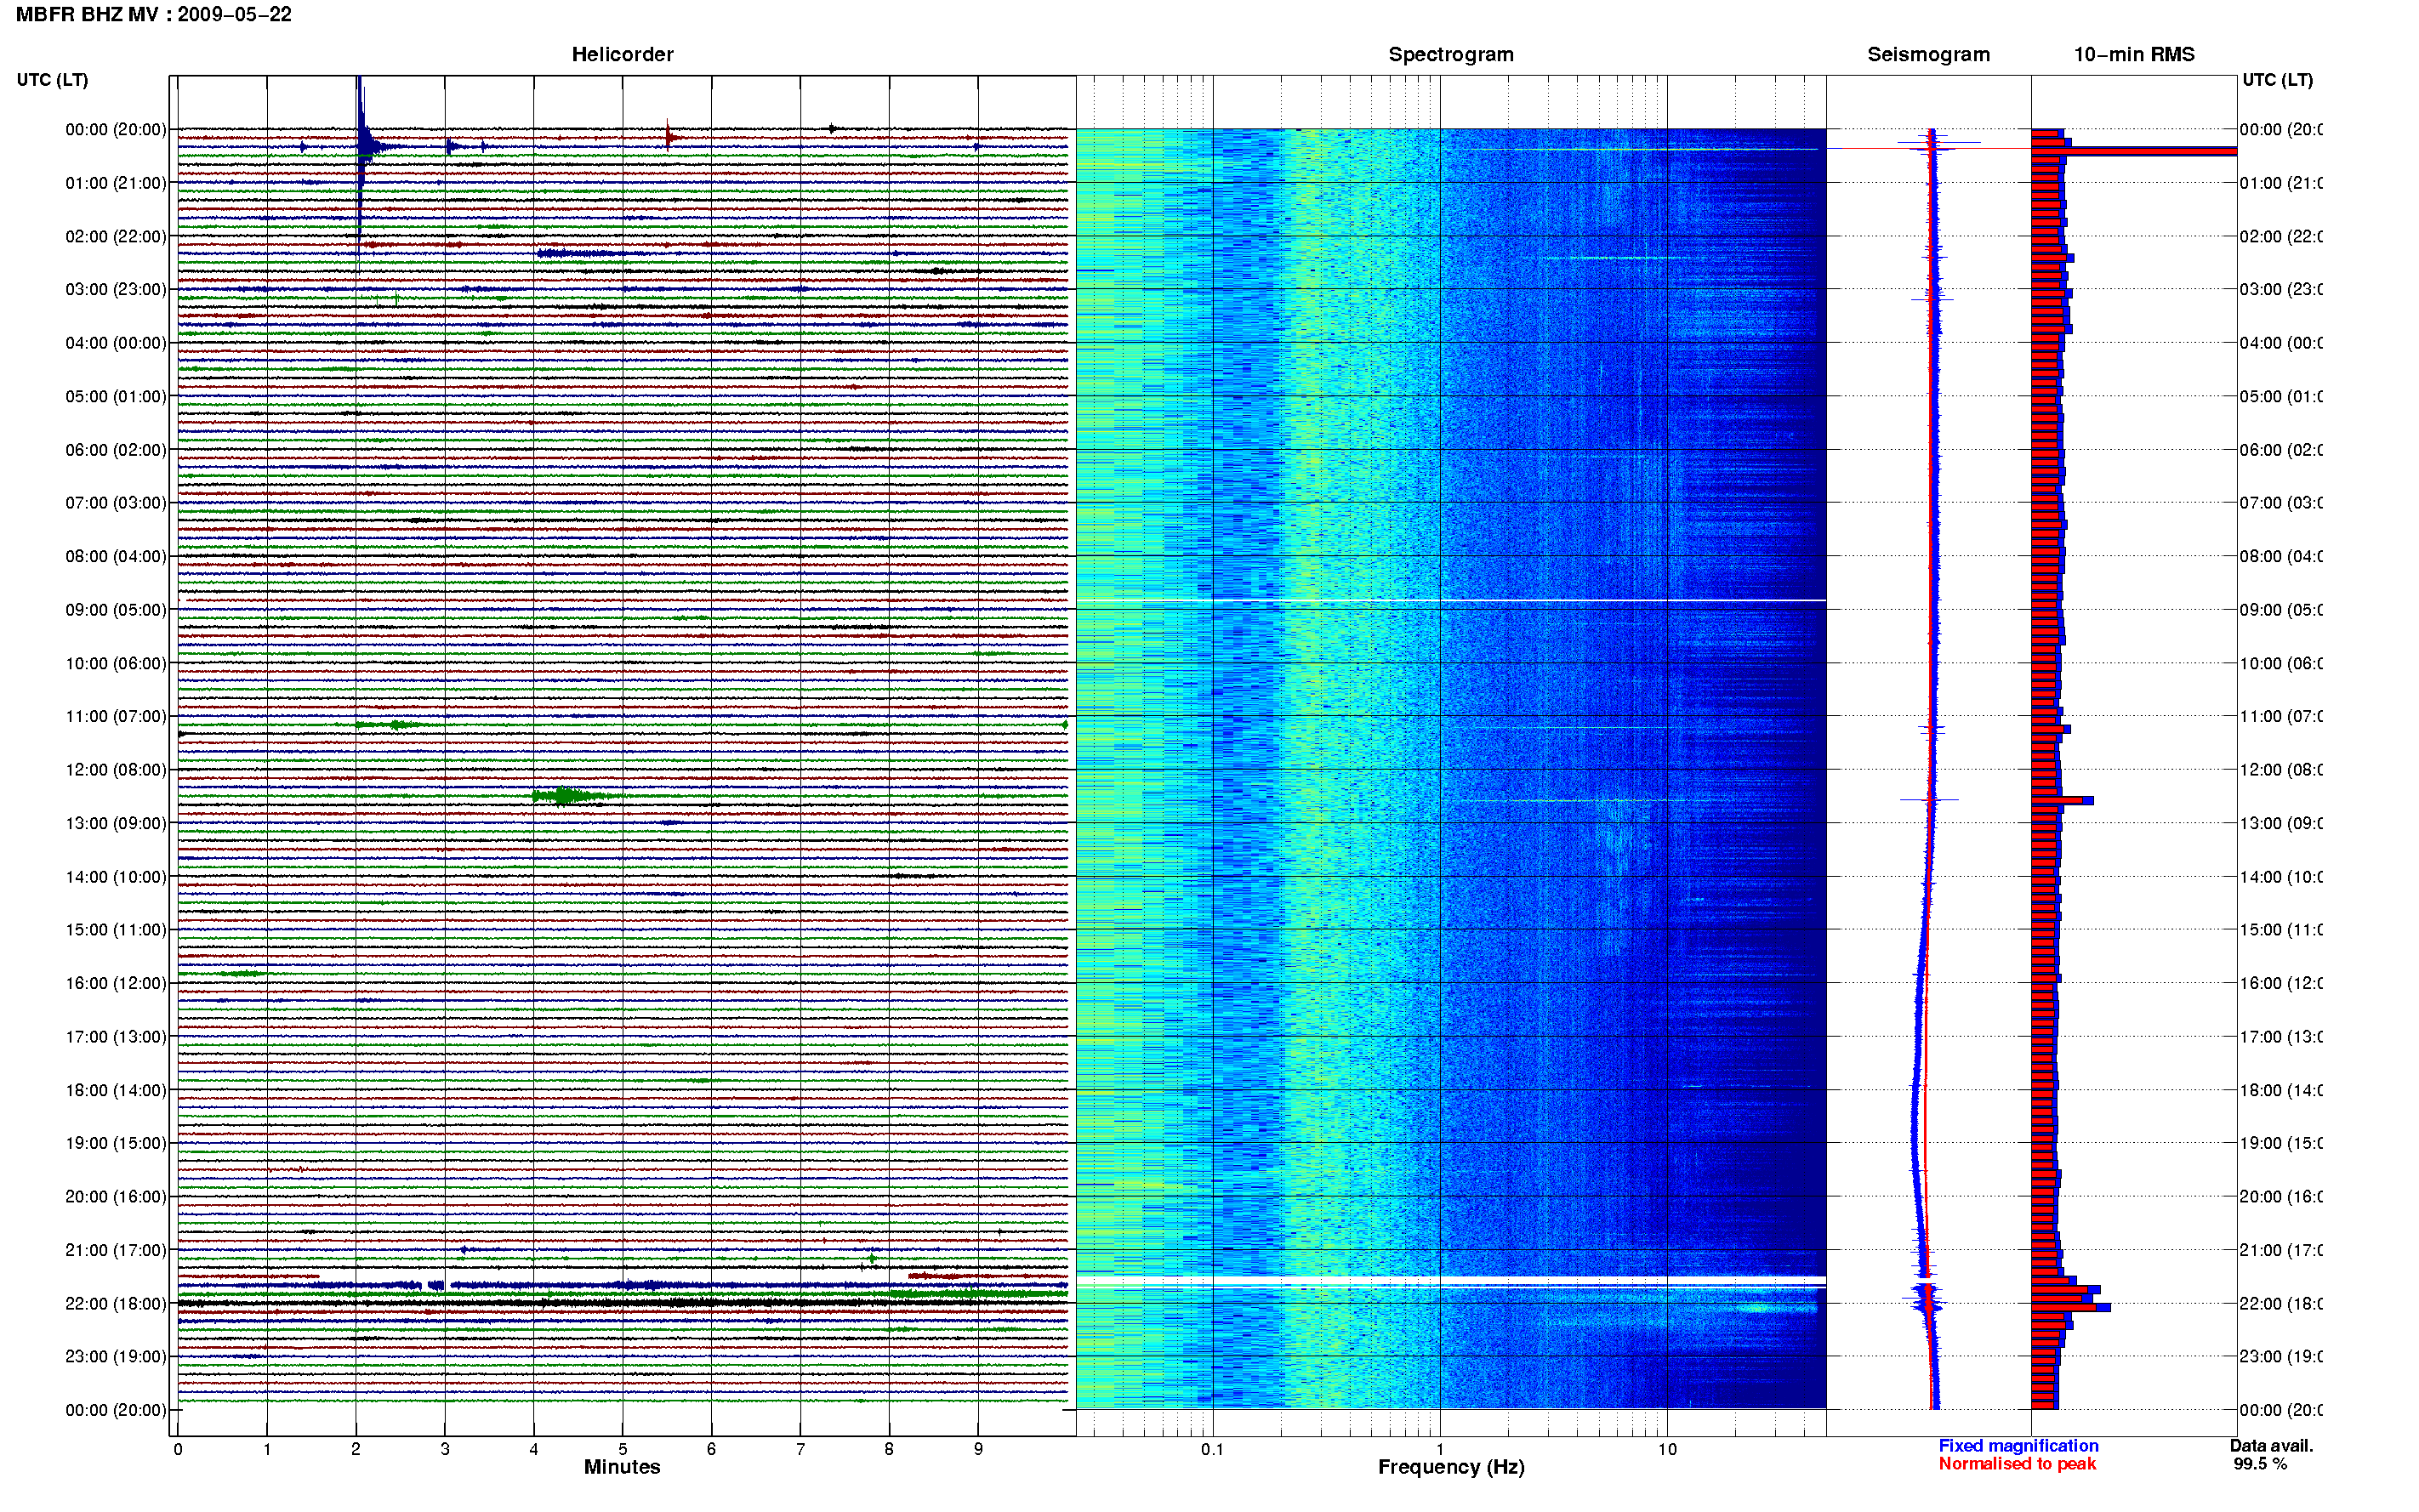Click the left '17:00 (13:00)' time label
Viewport: 2419px width, 1512px height.
(116, 1037)
